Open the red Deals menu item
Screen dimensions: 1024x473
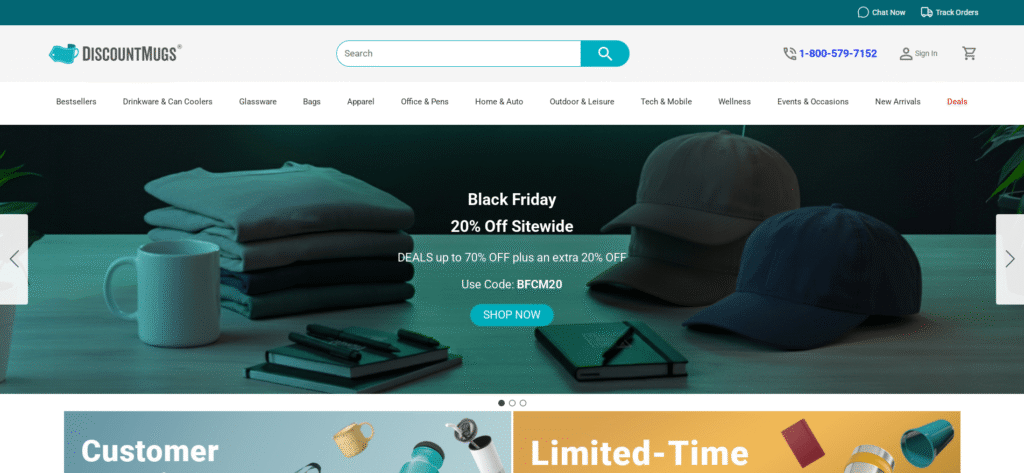tap(957, 102)
